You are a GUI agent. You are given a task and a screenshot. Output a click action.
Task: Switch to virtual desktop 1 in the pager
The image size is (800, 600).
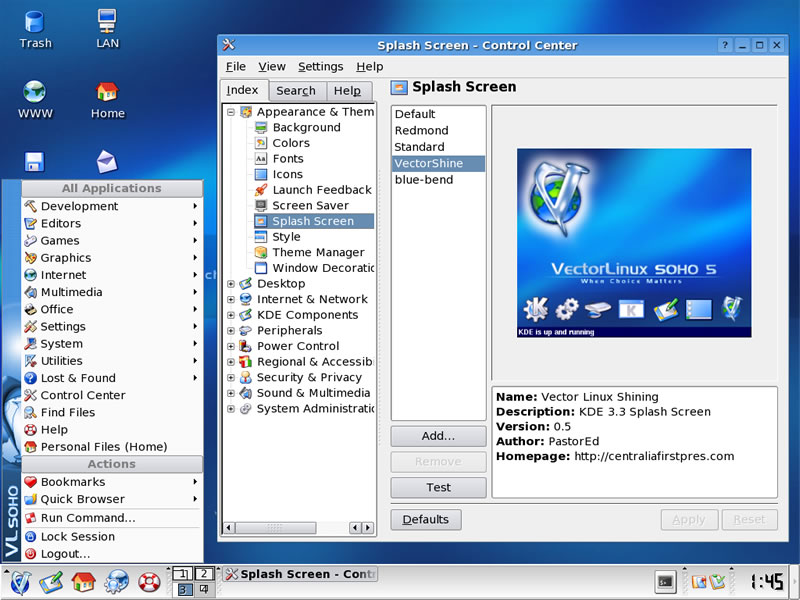coord(183,573)
